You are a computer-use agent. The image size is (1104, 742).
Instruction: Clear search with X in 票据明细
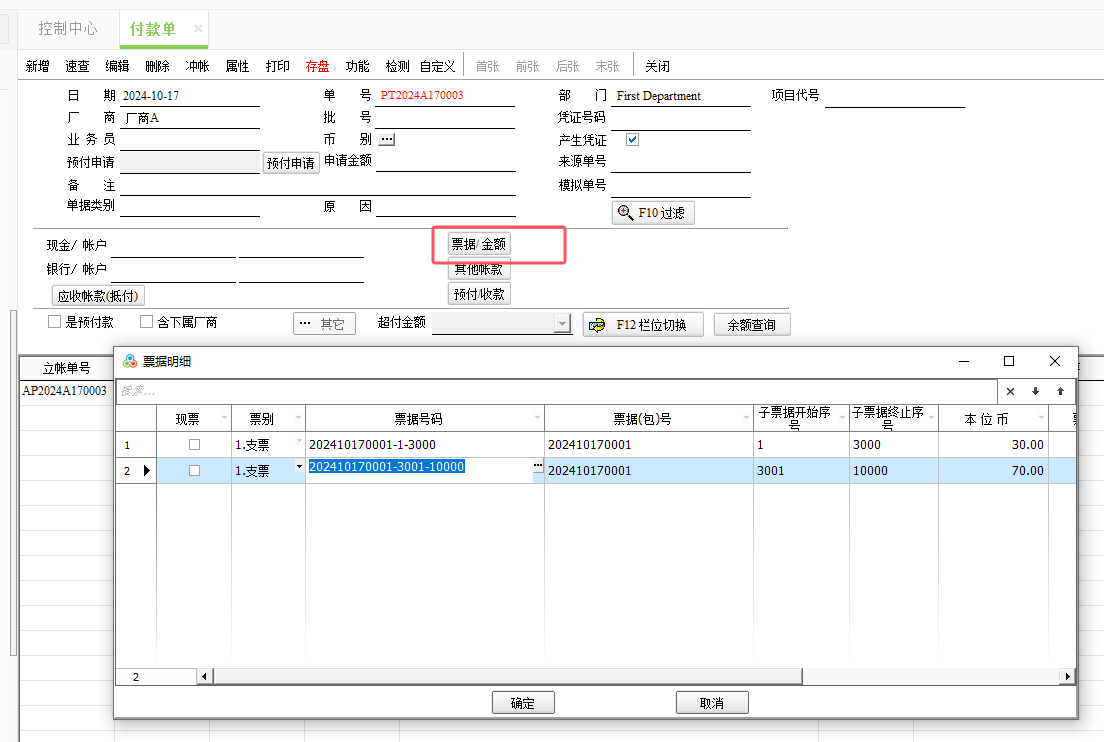click(x=1010, y=391)
